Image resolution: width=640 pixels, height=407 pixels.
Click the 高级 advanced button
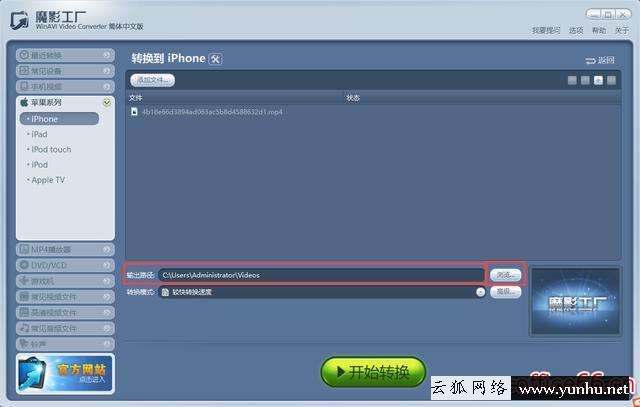505,292
